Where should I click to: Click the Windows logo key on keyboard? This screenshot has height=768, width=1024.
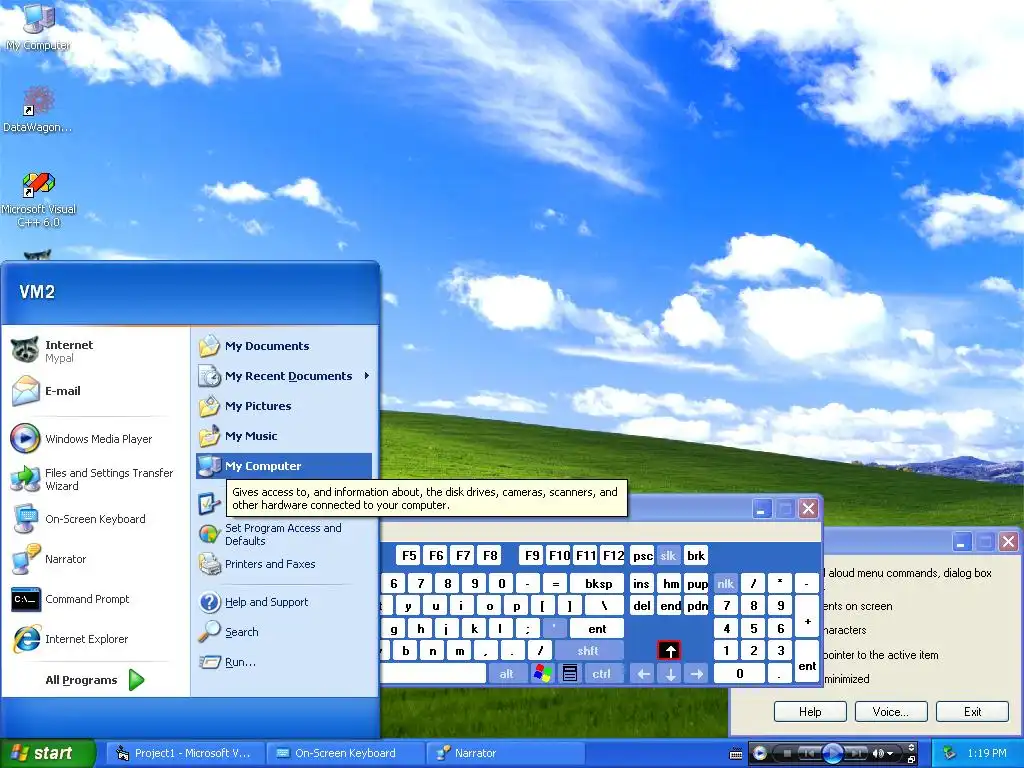543,673
